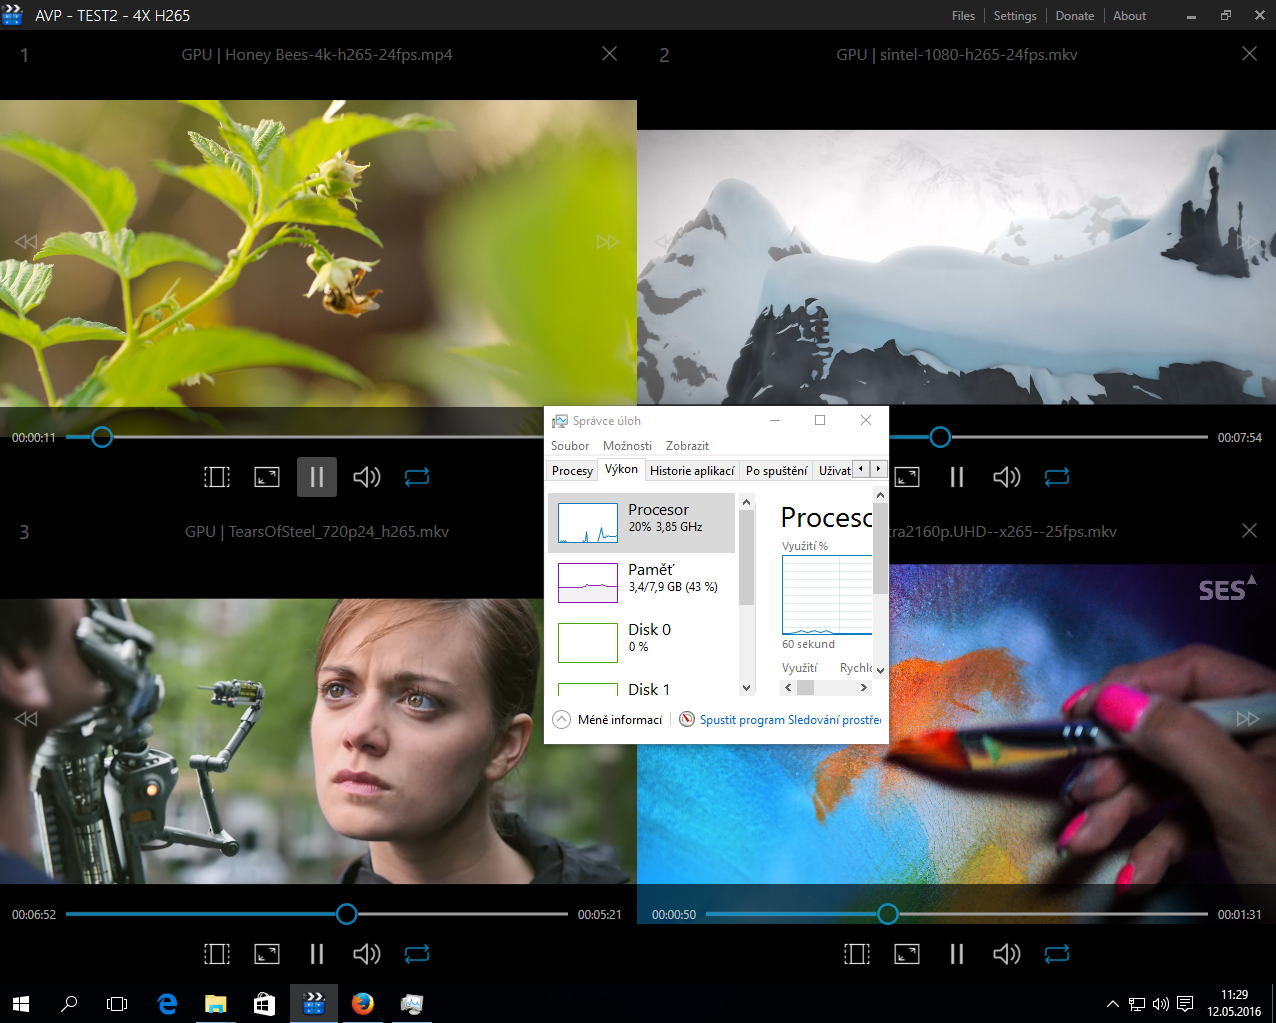The height and width of the screenshot is (1023, 1276).
Task: Open the Files menu in AVP
Action: tap(963, 16)
